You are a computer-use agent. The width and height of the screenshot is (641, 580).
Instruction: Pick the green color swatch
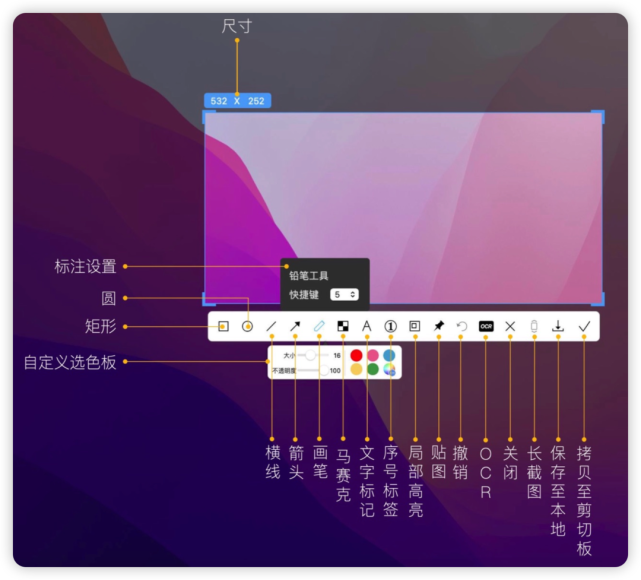pos(373,369)
